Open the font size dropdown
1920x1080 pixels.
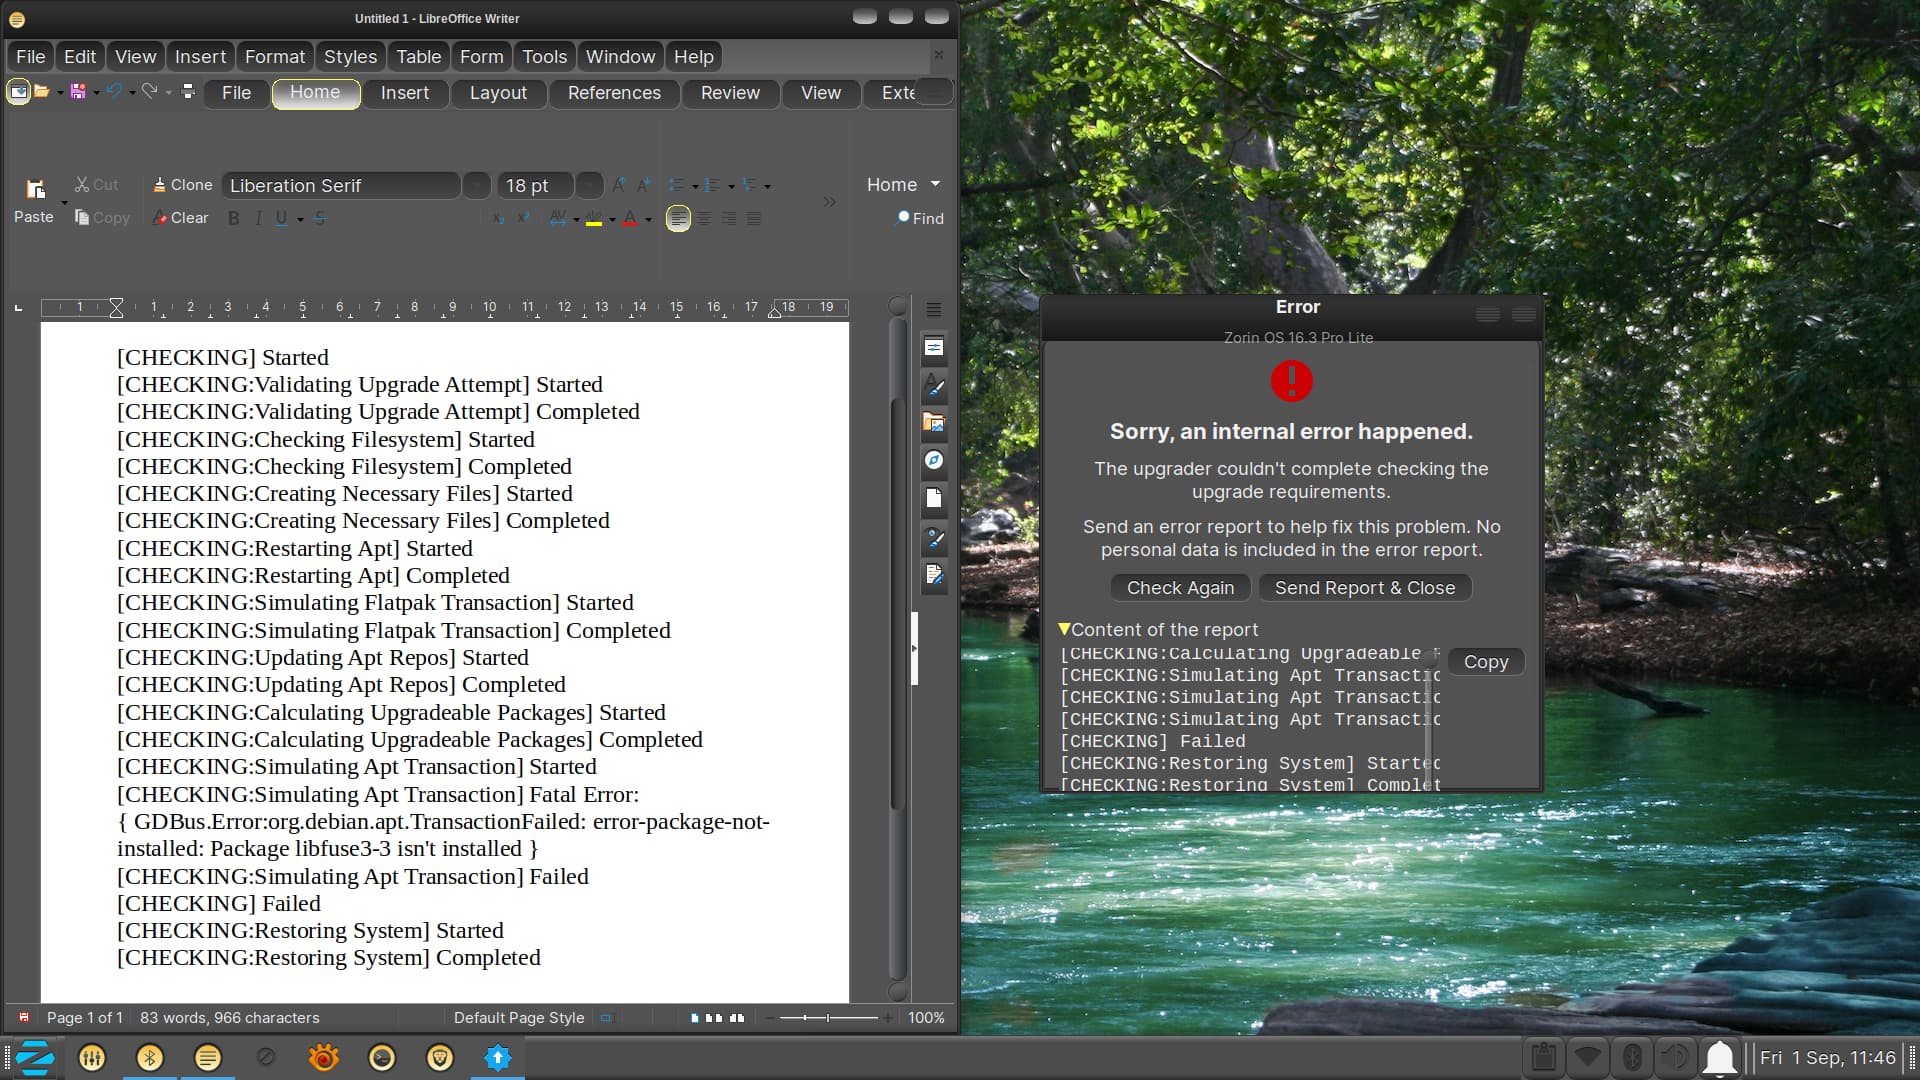click(x=590, y=185)
